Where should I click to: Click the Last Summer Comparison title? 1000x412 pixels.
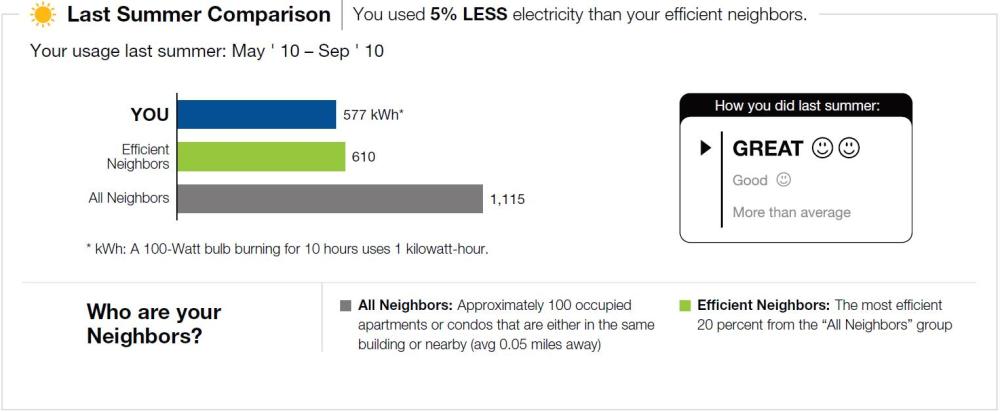[198, 15]
